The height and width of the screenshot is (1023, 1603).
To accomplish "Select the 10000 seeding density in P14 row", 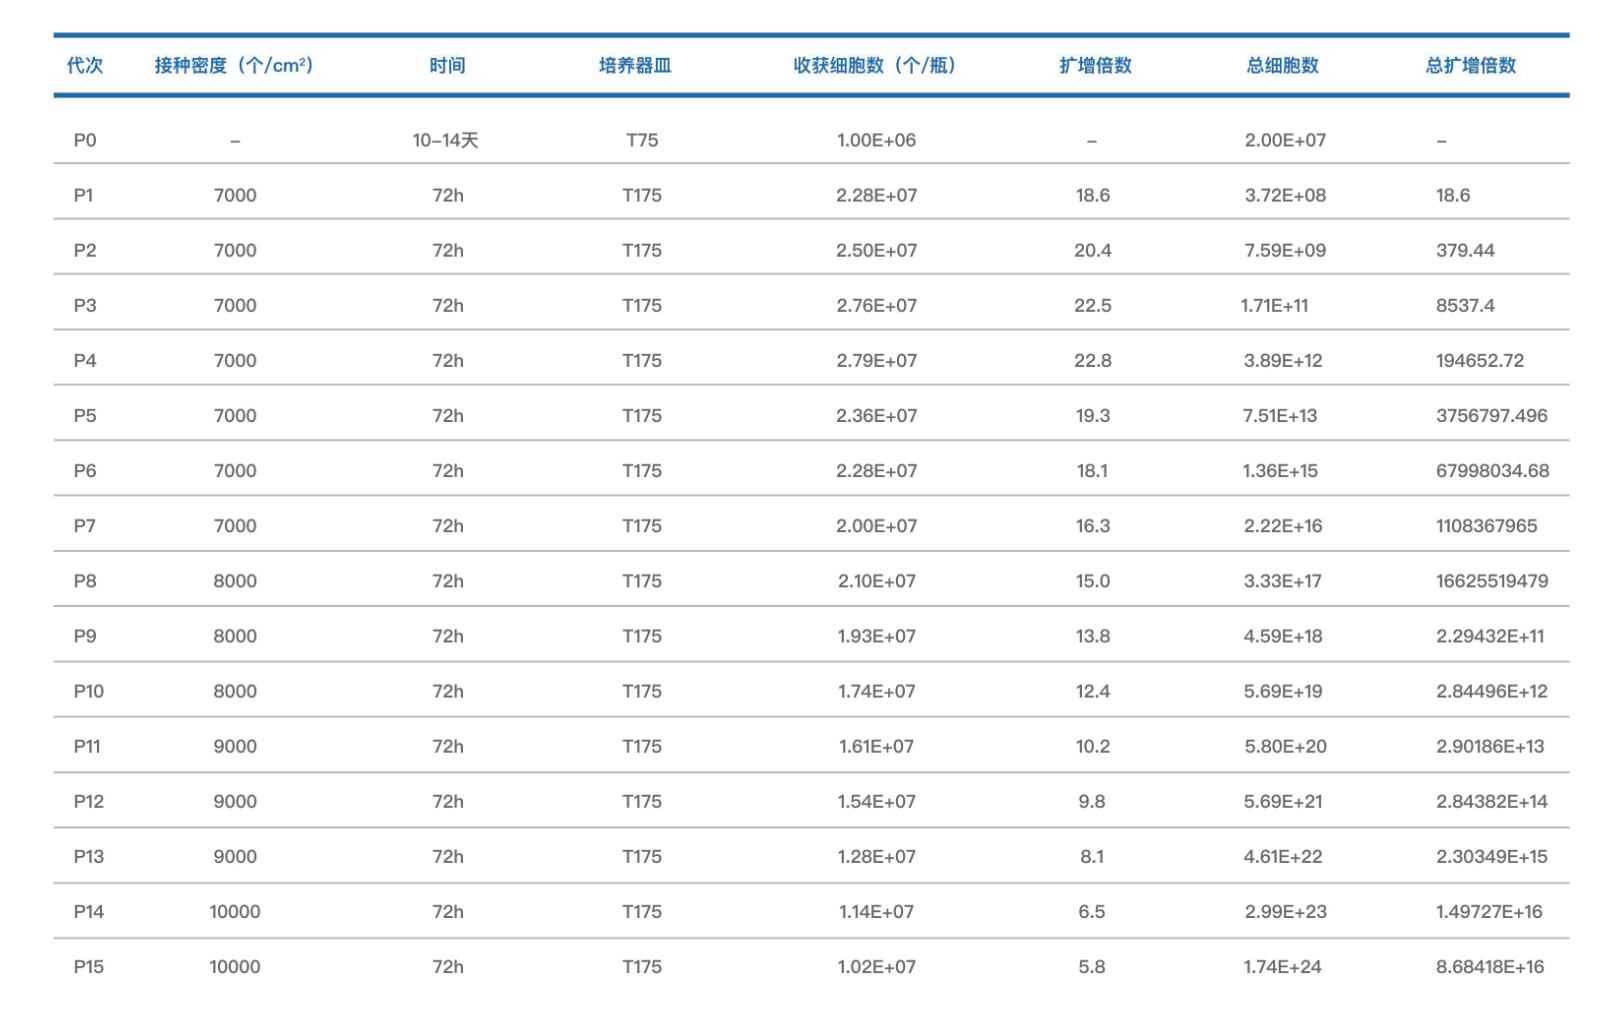I will (235, 912).
